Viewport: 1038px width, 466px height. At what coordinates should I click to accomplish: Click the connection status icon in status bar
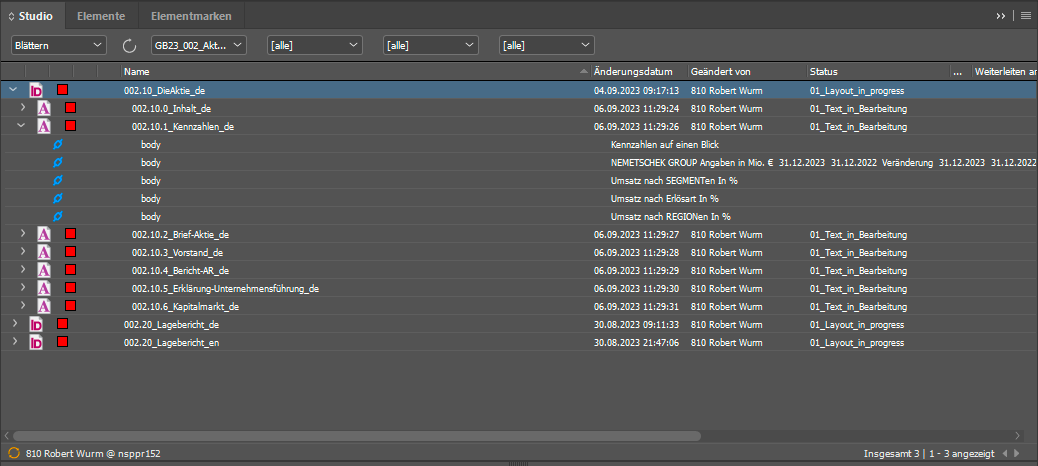click(x=13, y=452)
